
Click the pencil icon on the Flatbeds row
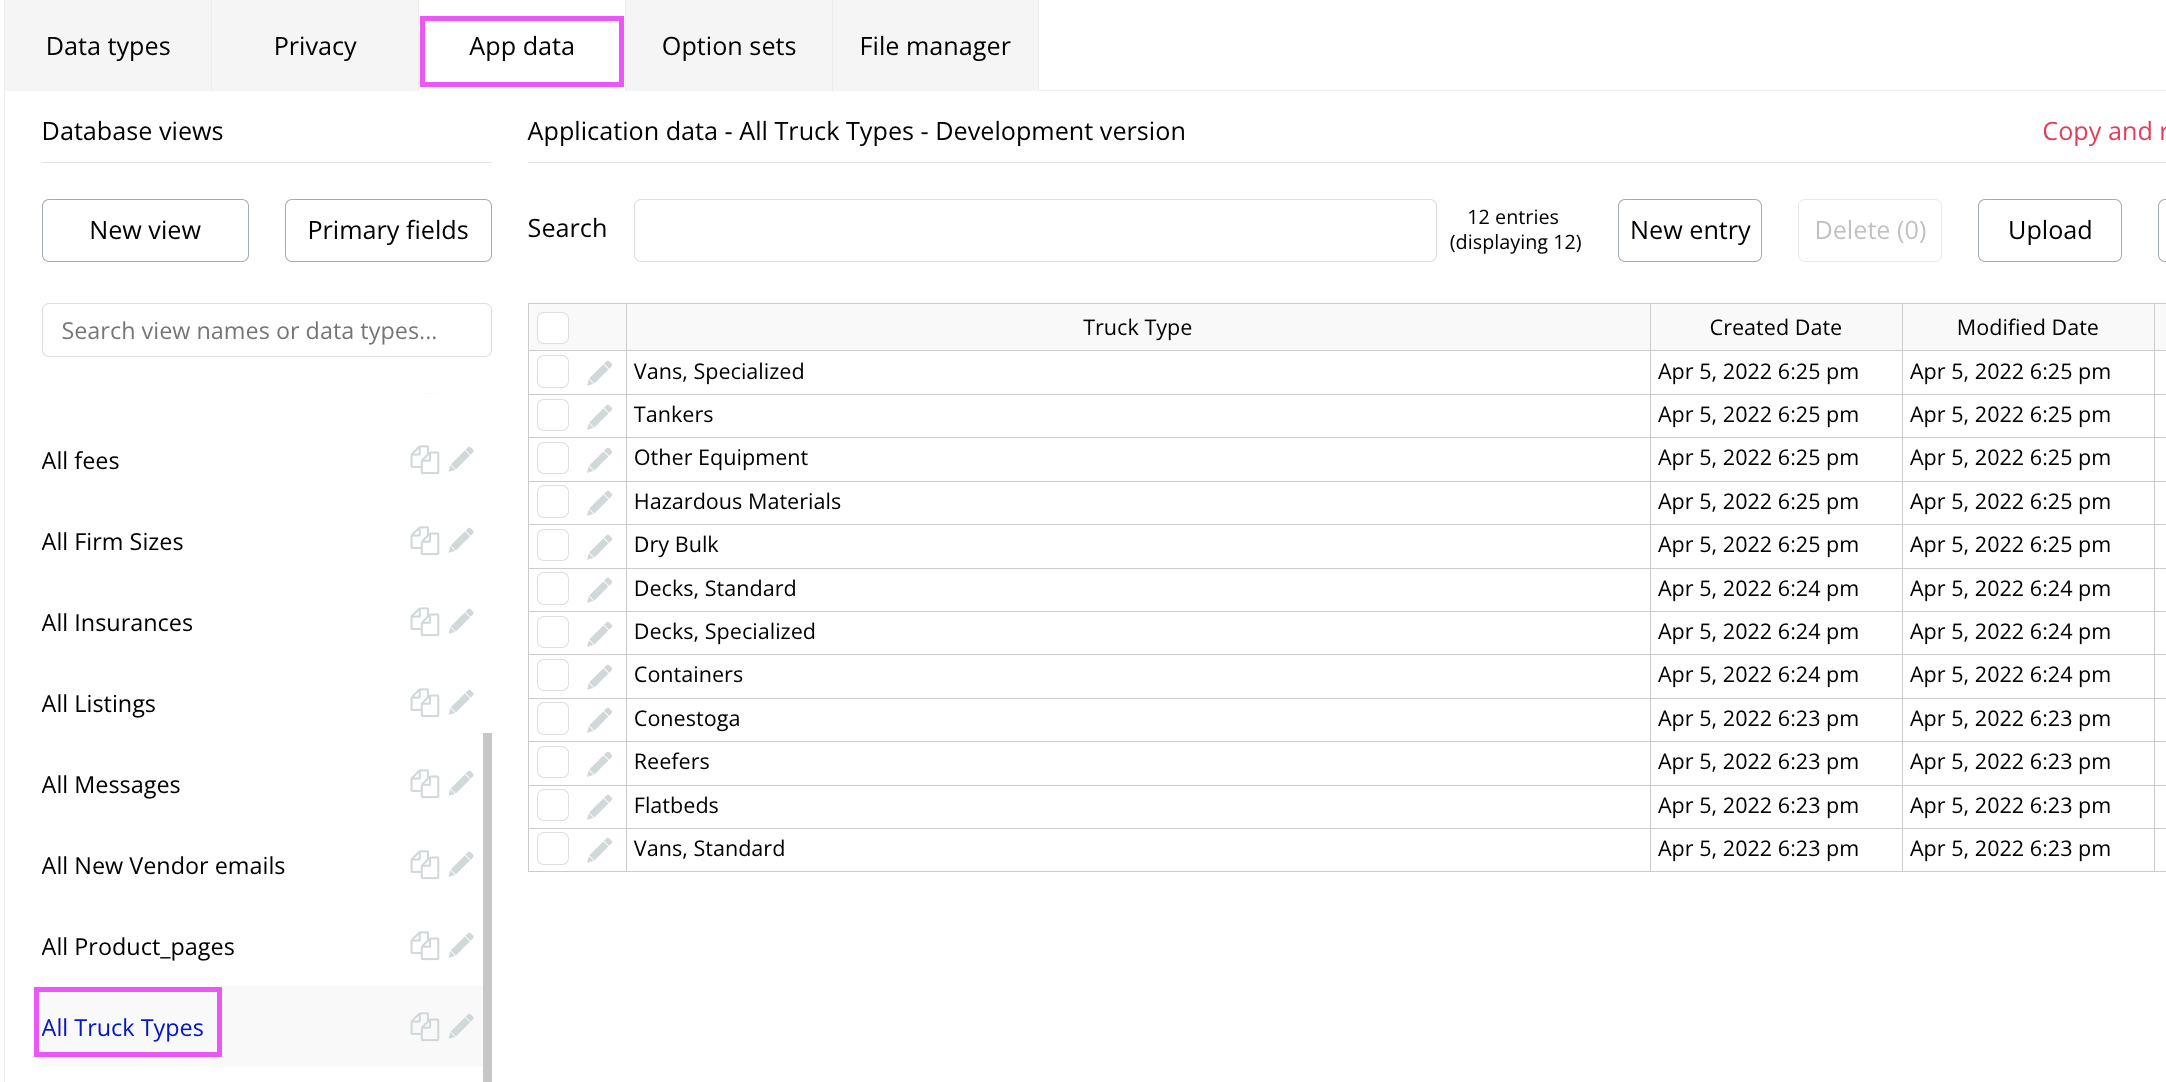(x=599, y=807)
